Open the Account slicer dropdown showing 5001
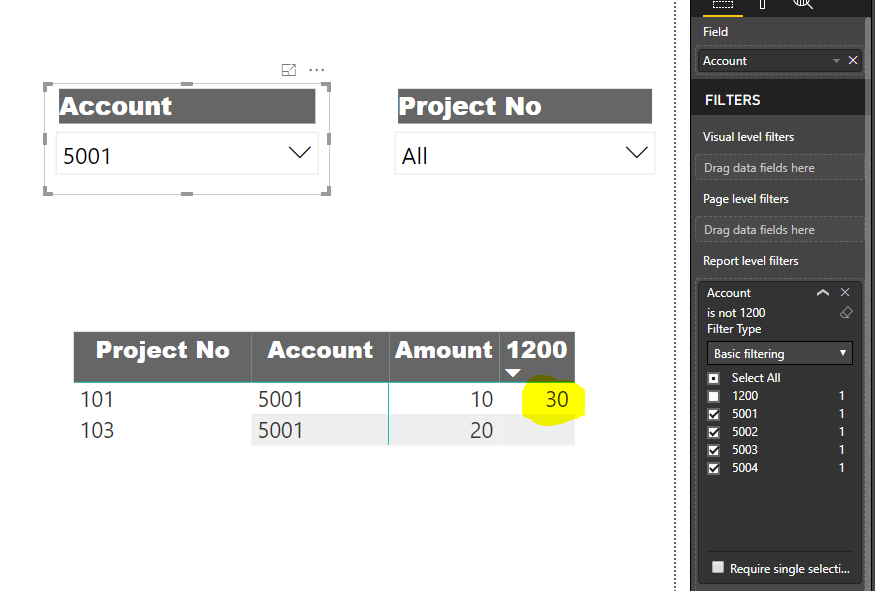 click(187, 153)
